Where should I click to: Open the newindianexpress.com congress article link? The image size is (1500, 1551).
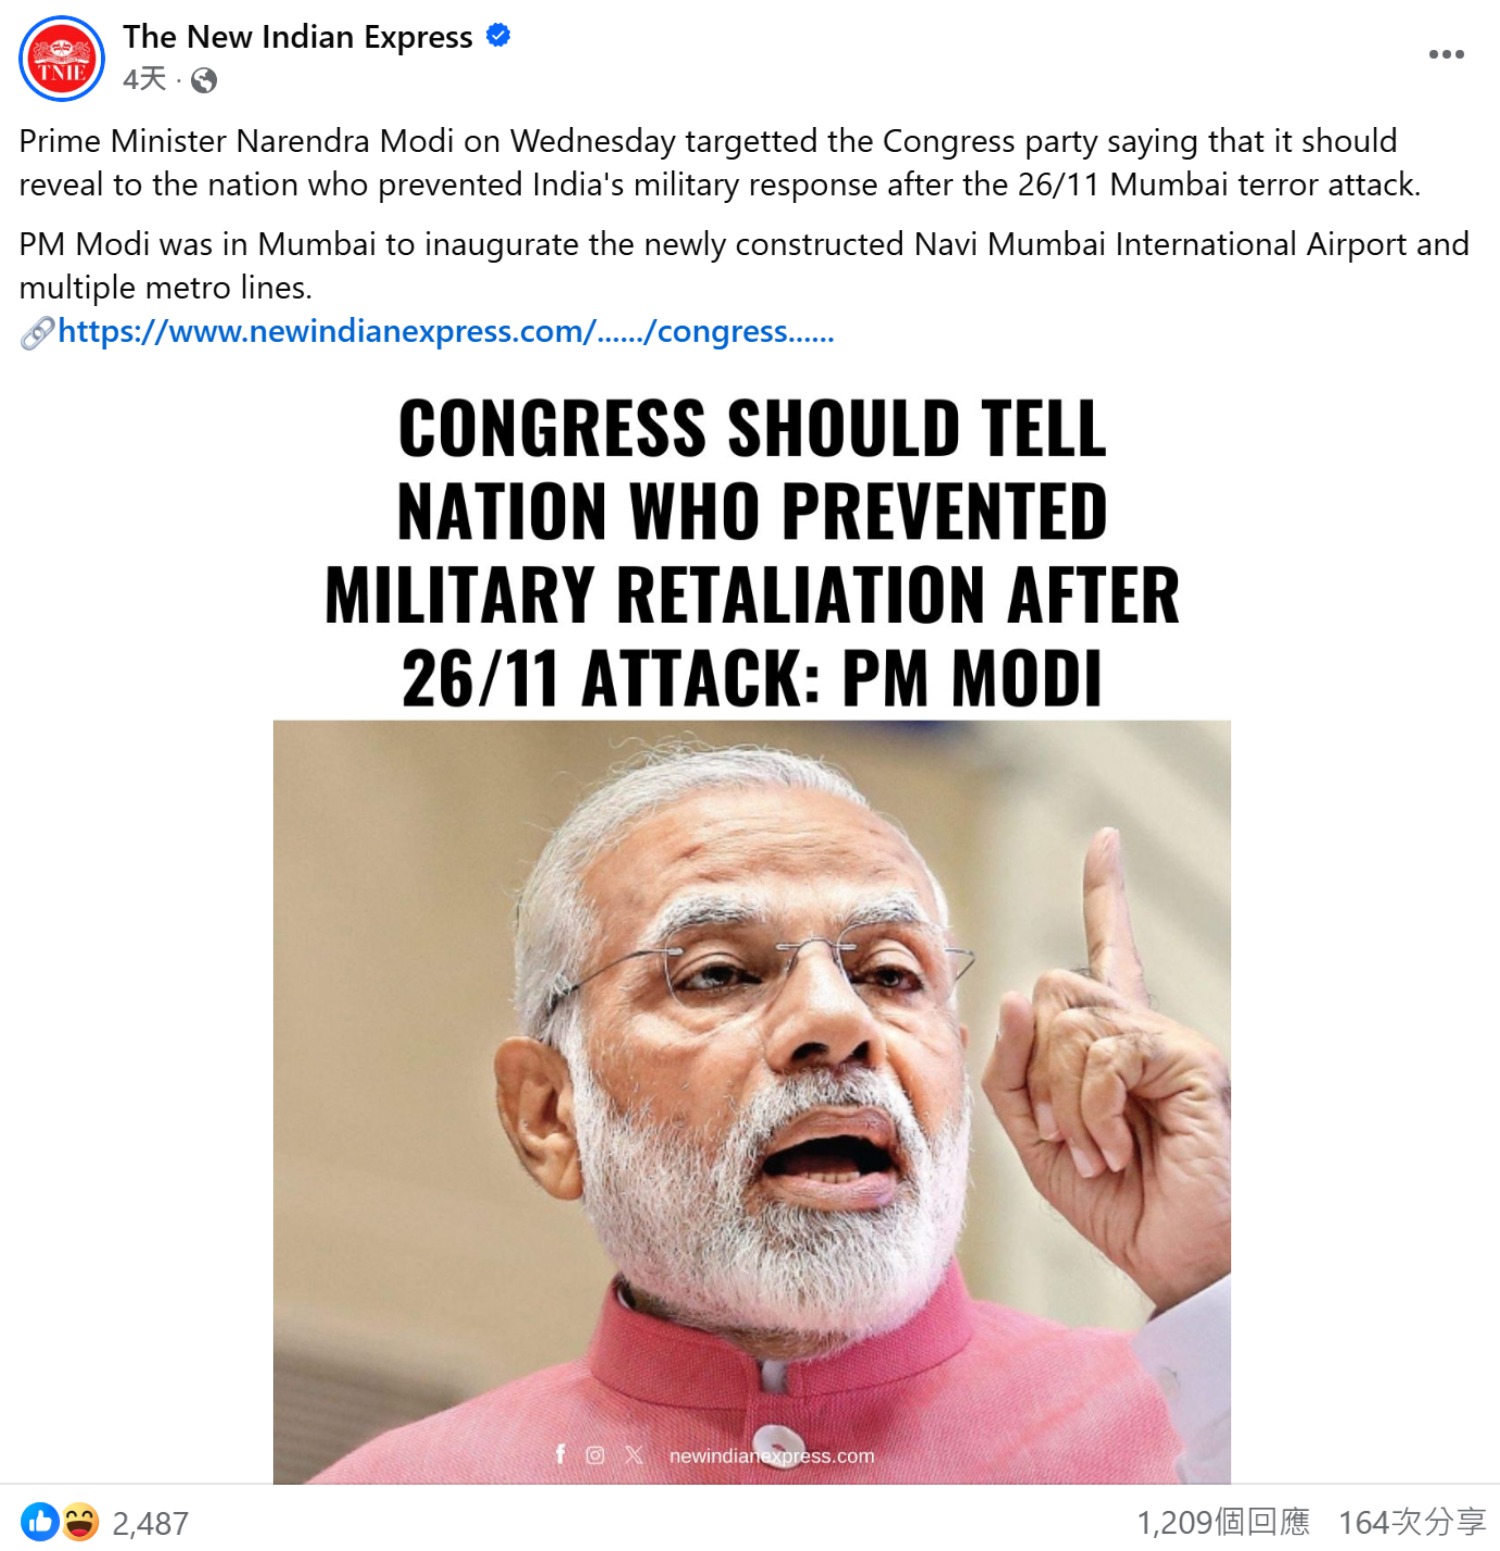point(446,331)
